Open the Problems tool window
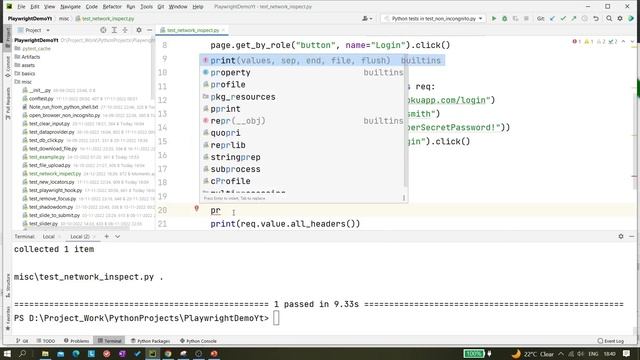This screenshot has height=360, width=640. pos(76,340)
